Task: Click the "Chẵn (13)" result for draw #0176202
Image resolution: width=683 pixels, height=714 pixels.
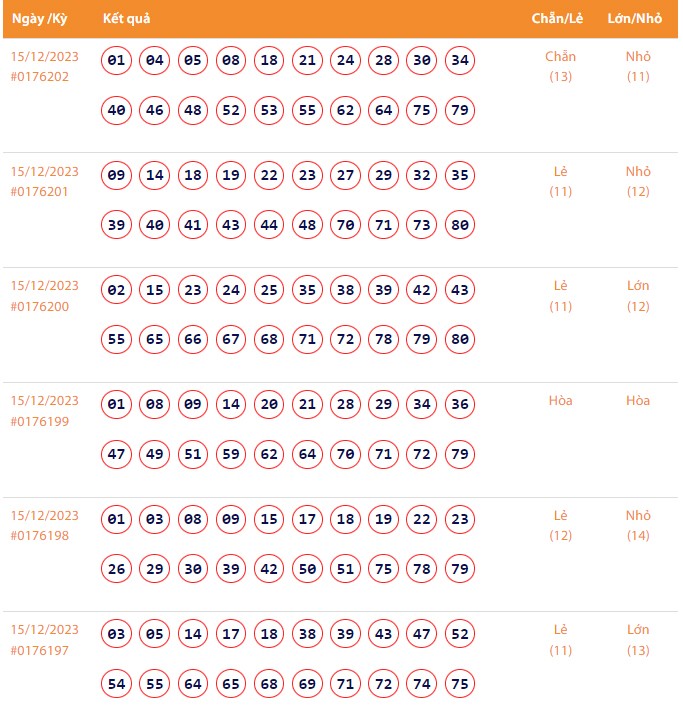Action: (560, 66)
